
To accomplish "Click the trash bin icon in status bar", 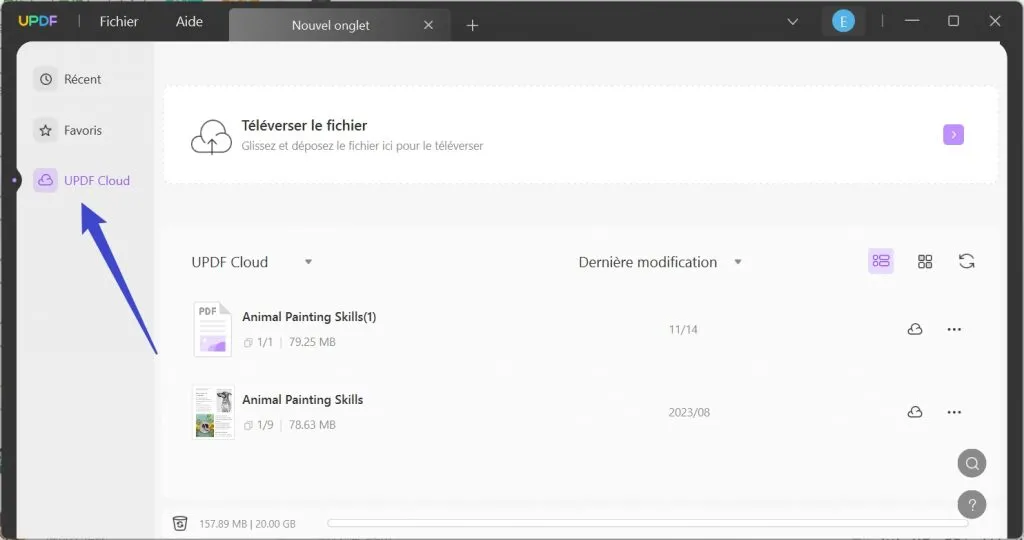I will (x=180, y=523).
